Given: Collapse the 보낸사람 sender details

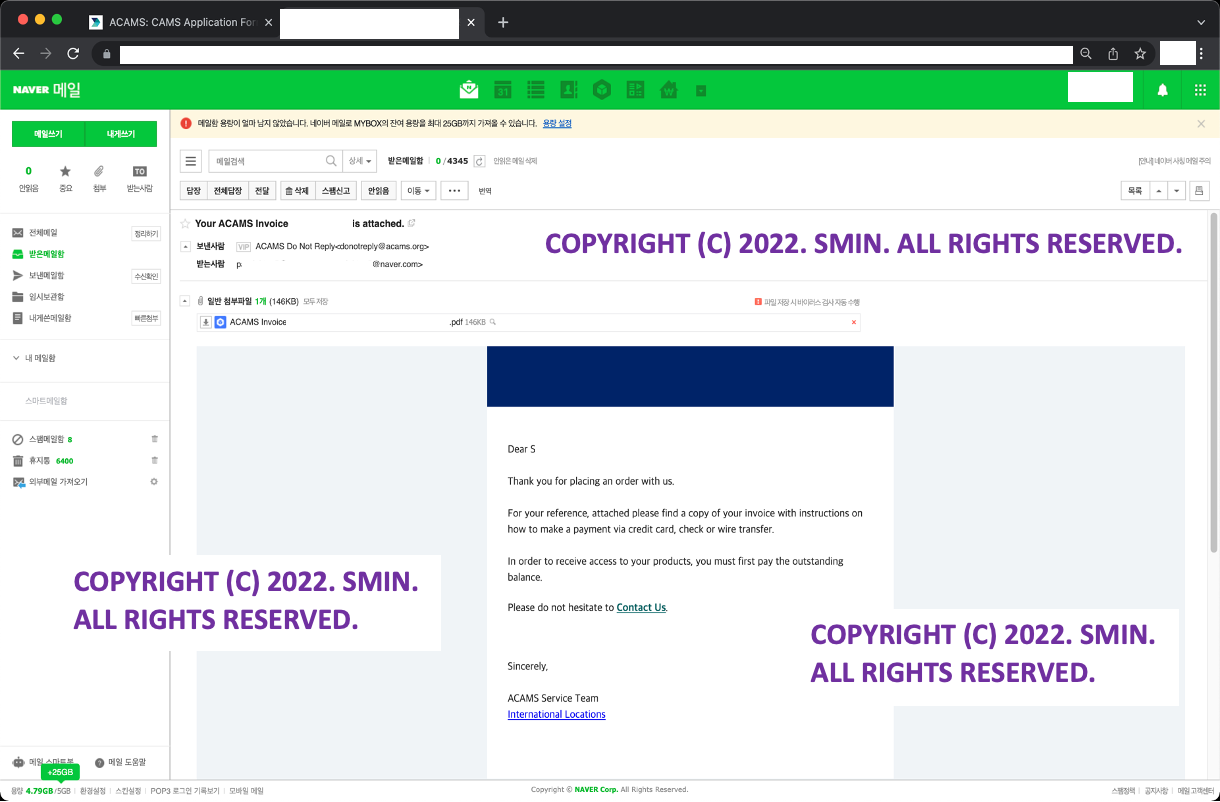Looking at the screenshot, I should [185, 246].
